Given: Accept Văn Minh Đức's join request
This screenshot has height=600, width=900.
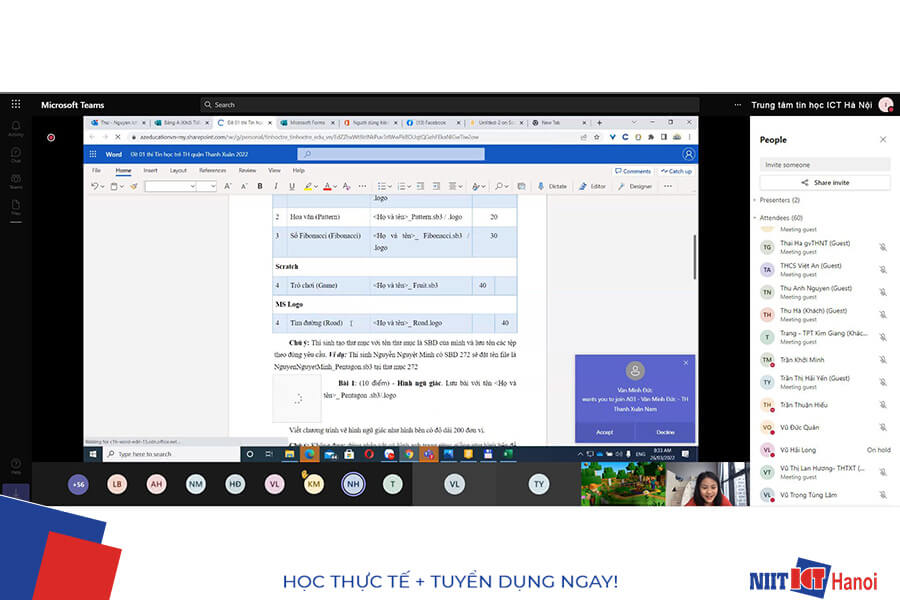Looking at the screenshot, I should 604,432.
